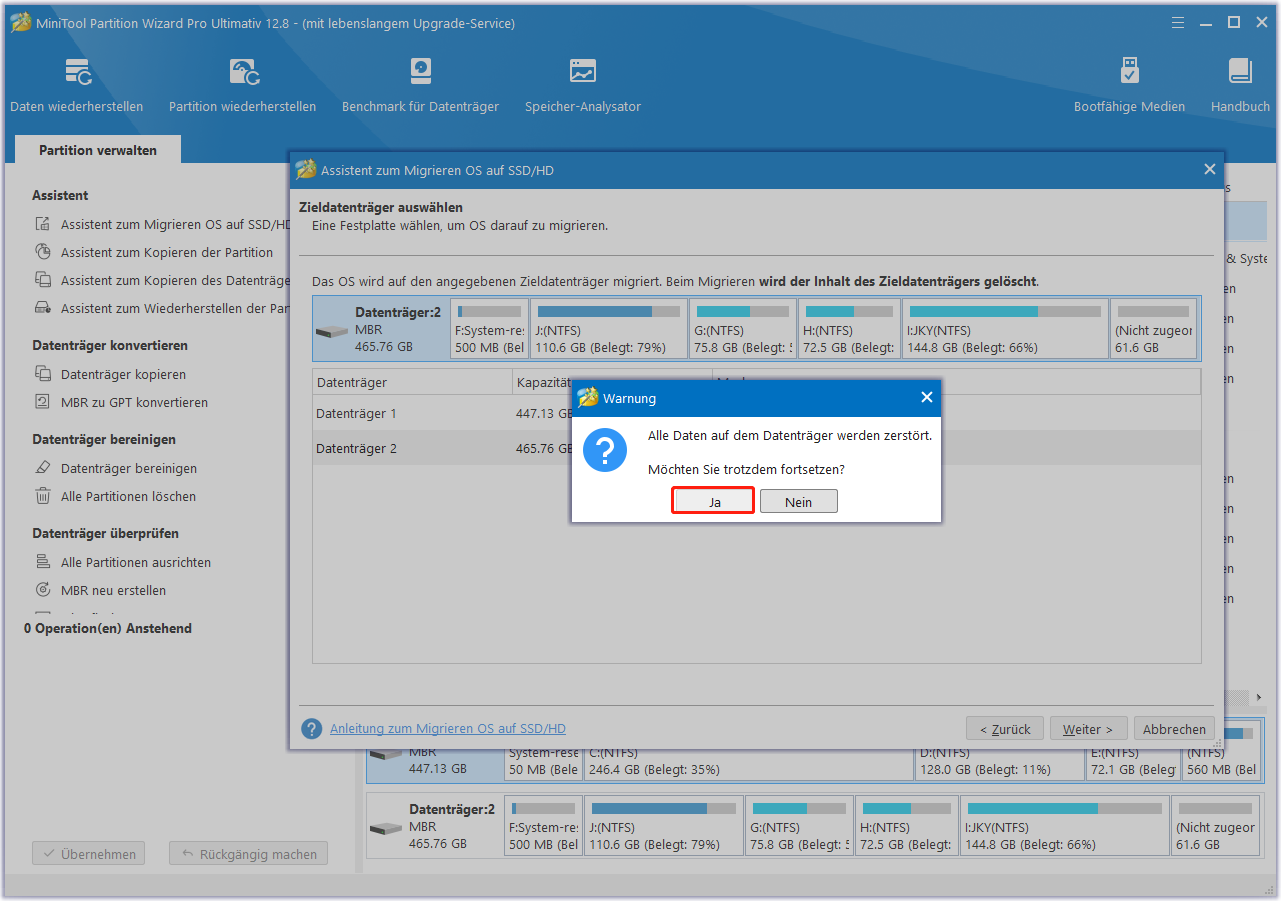Viewport: 1281px width, 901px height.
Task: Open Speicher-Analysator tool
Action: coord(583,85)
